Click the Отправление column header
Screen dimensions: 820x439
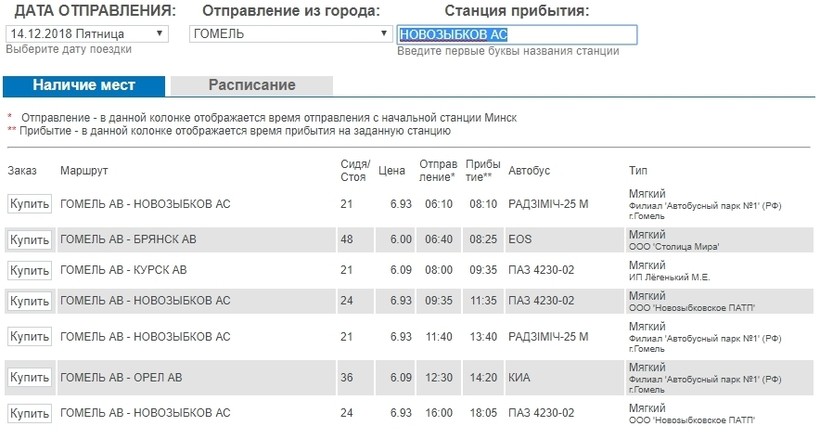pyautogui.click(x=438, y=171)
